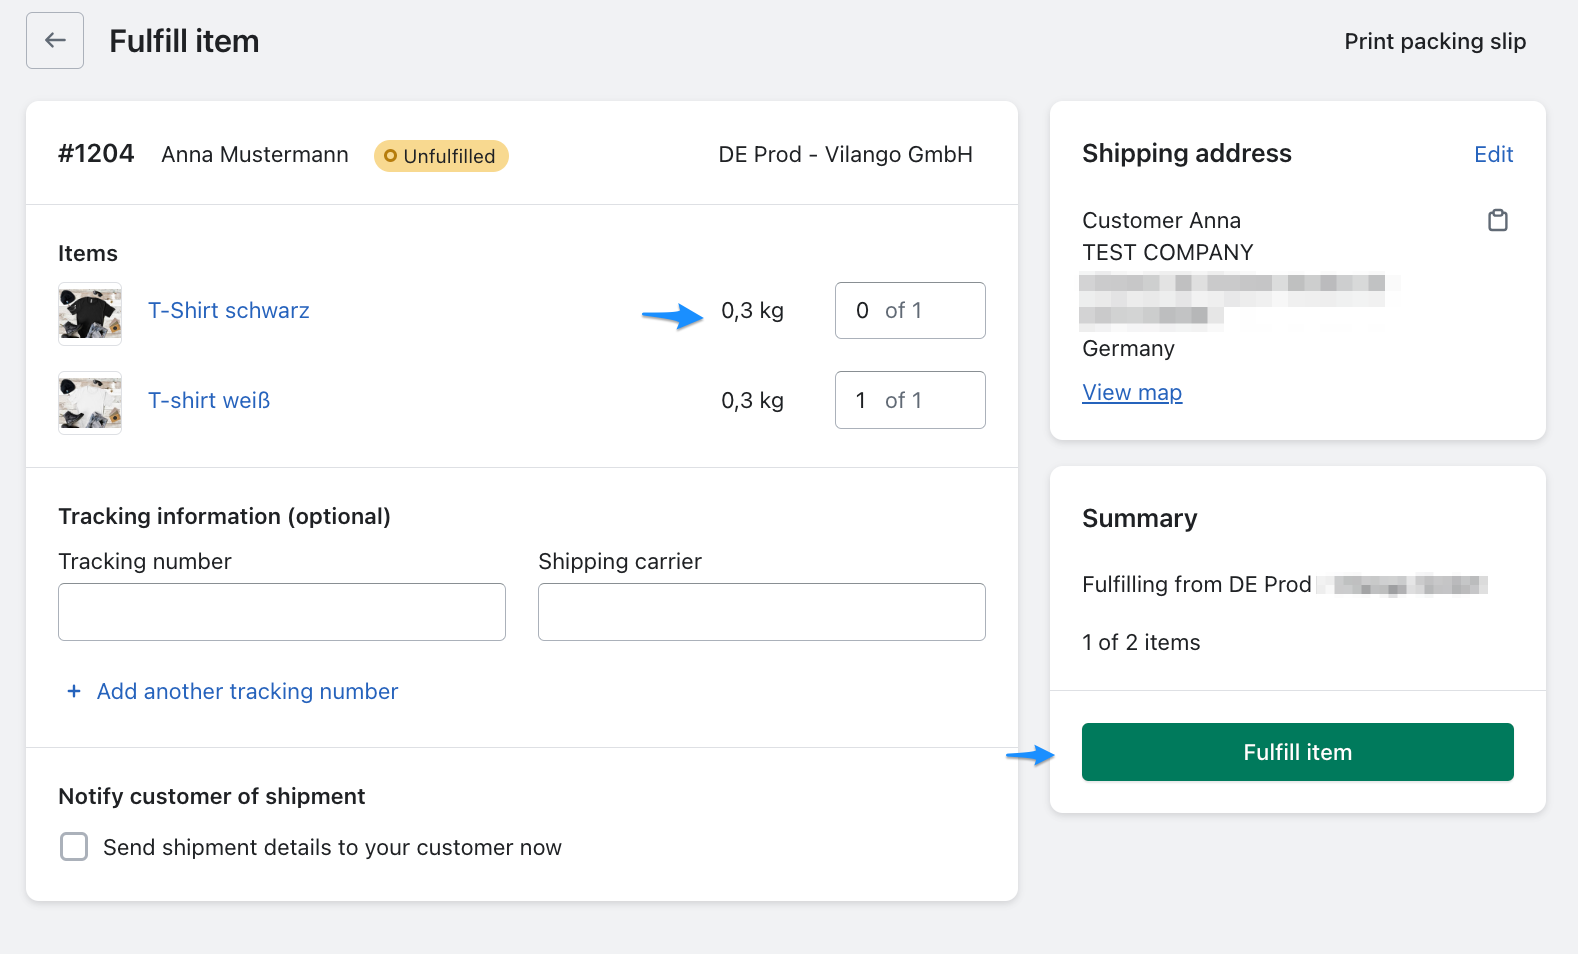Click the order number #1204
Screen dimensions: 1578x954
(x=96, y=154)
